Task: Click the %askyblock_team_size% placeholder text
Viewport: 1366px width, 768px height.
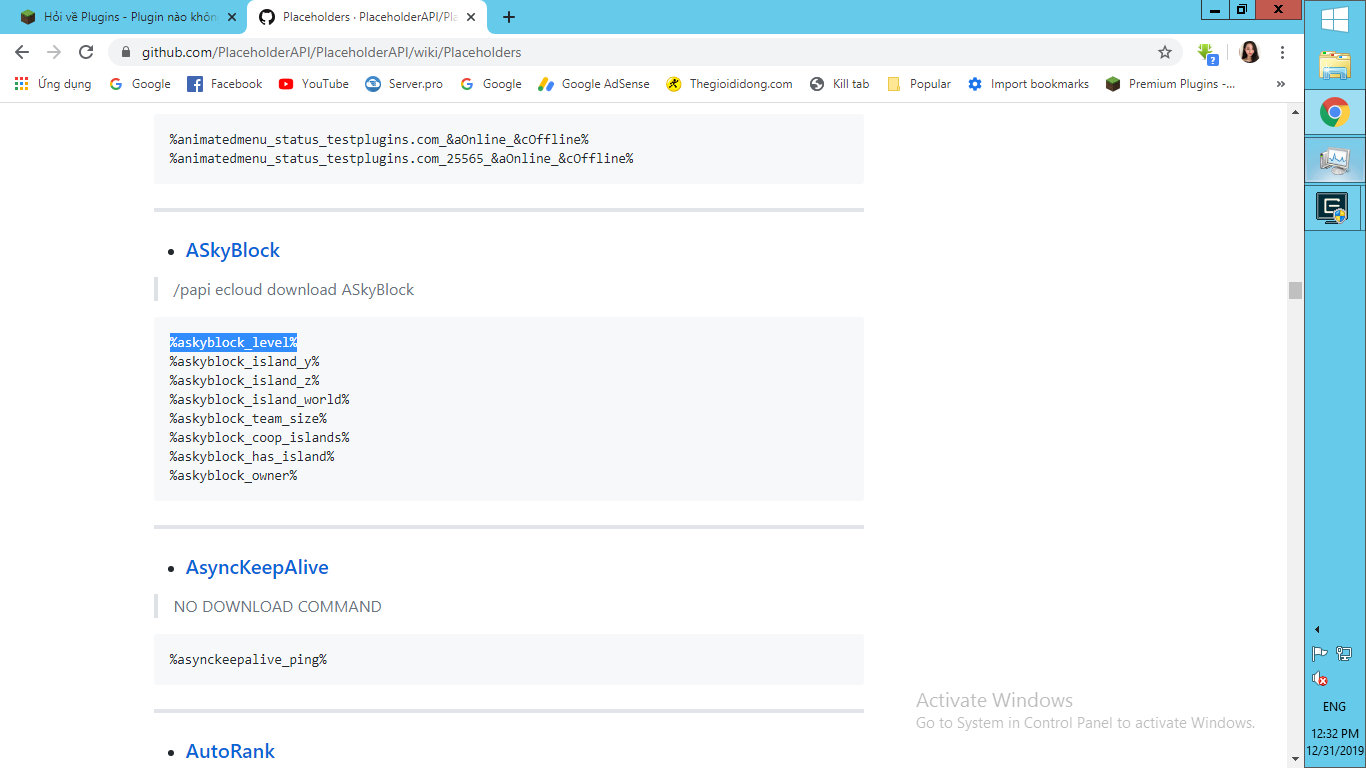Action: (248, 418)
